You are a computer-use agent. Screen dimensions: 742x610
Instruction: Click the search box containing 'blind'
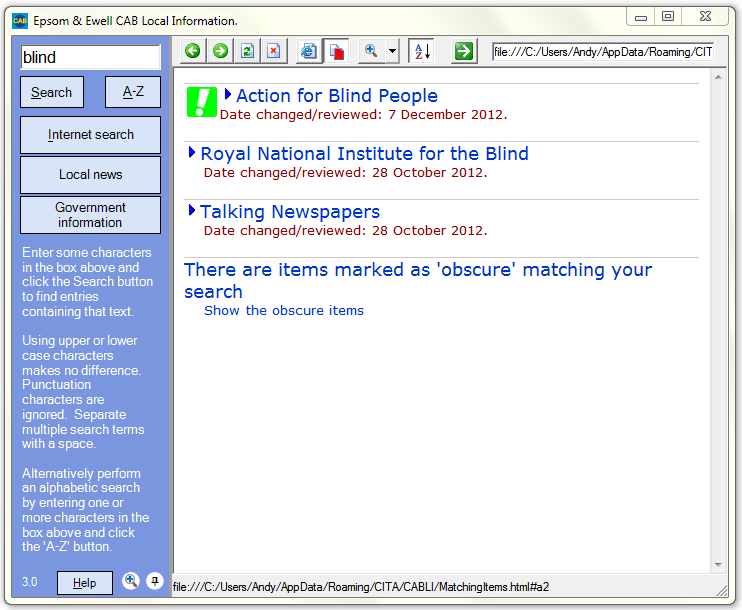point(90,57)
